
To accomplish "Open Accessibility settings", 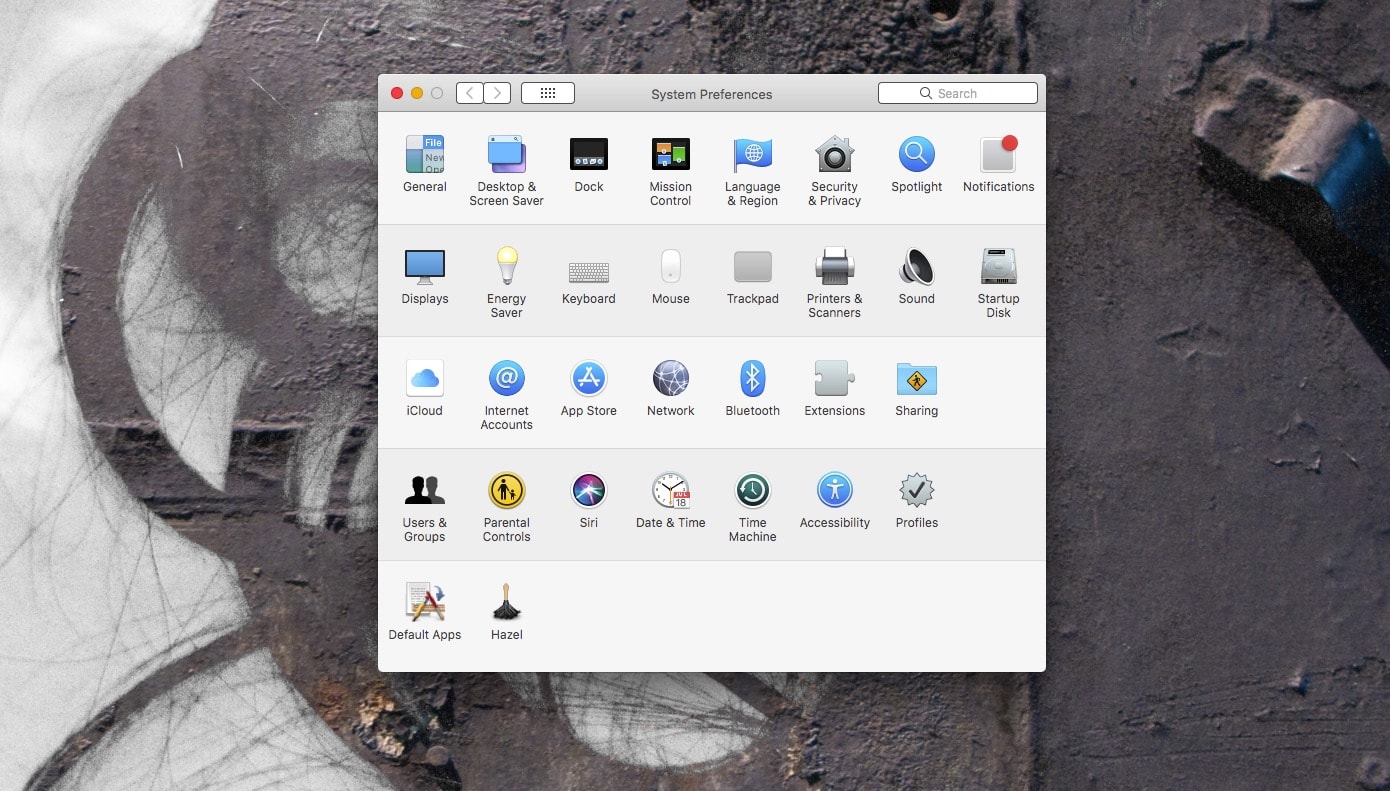I will click(834, 491).
